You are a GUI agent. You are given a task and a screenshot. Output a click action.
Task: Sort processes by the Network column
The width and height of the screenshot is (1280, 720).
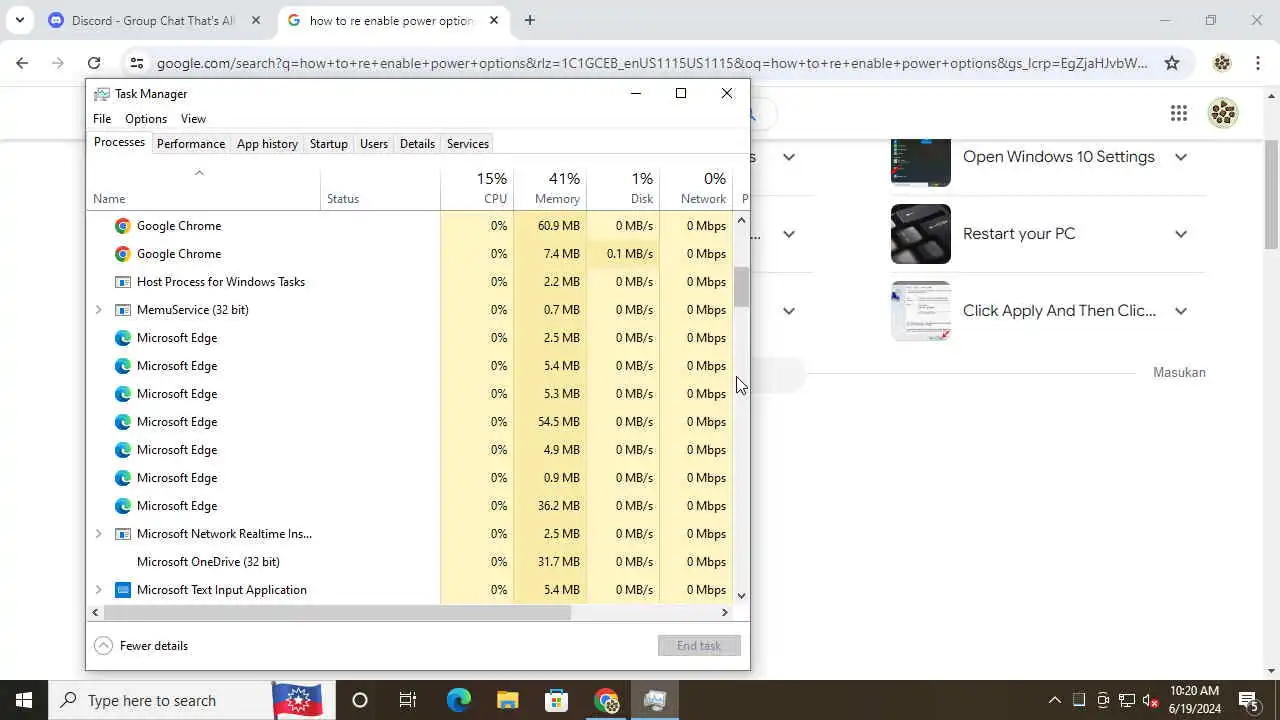click(696, 187)
